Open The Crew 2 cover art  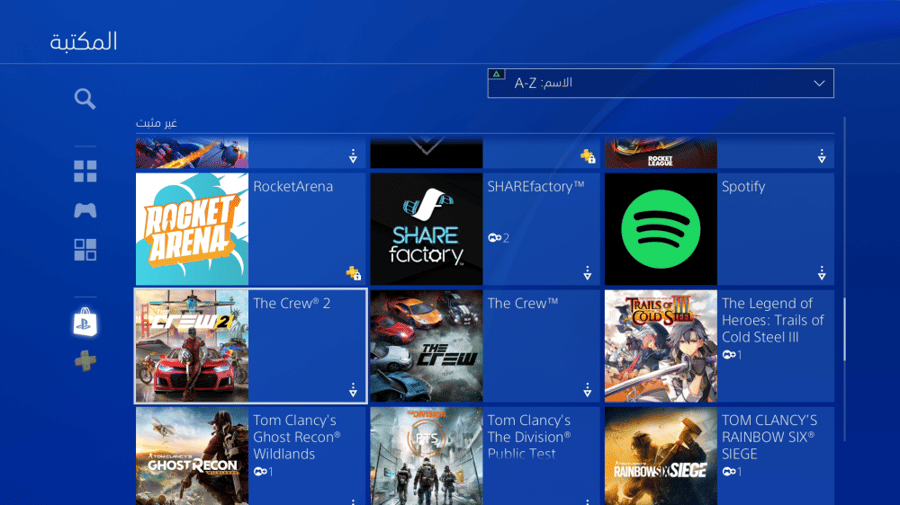point(192,346)
